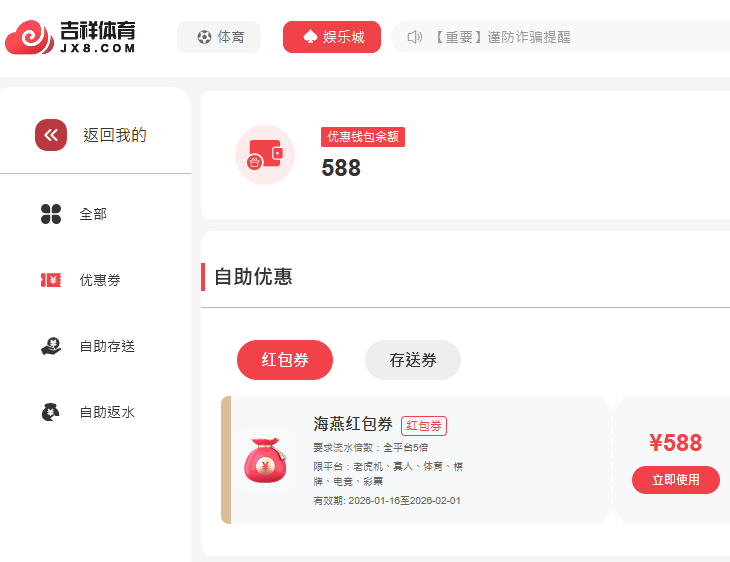Click the 自助返水 money bag icon

[51, 412]
